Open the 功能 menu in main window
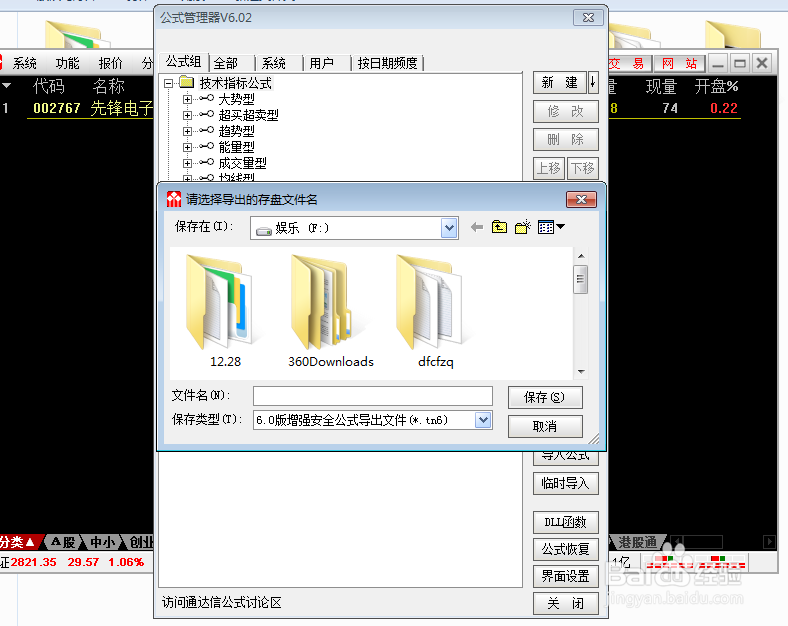 pyautogui.click(x=67, y=63)
